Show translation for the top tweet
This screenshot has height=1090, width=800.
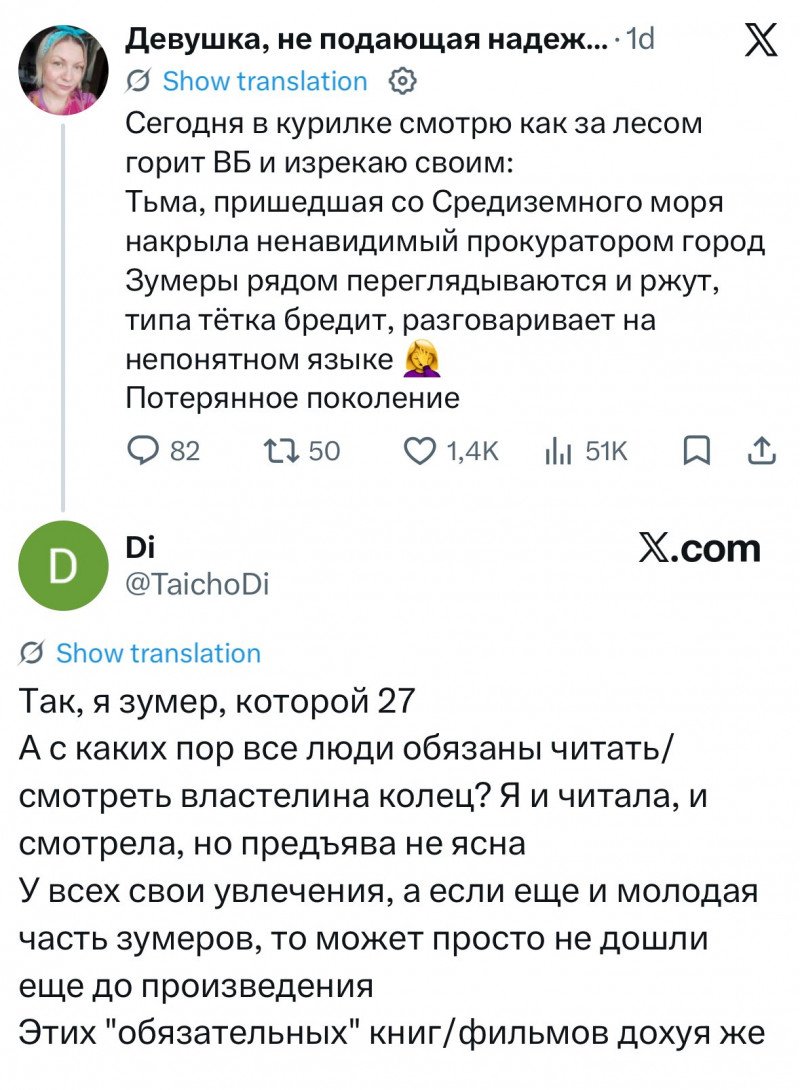[x=265, y=81]
